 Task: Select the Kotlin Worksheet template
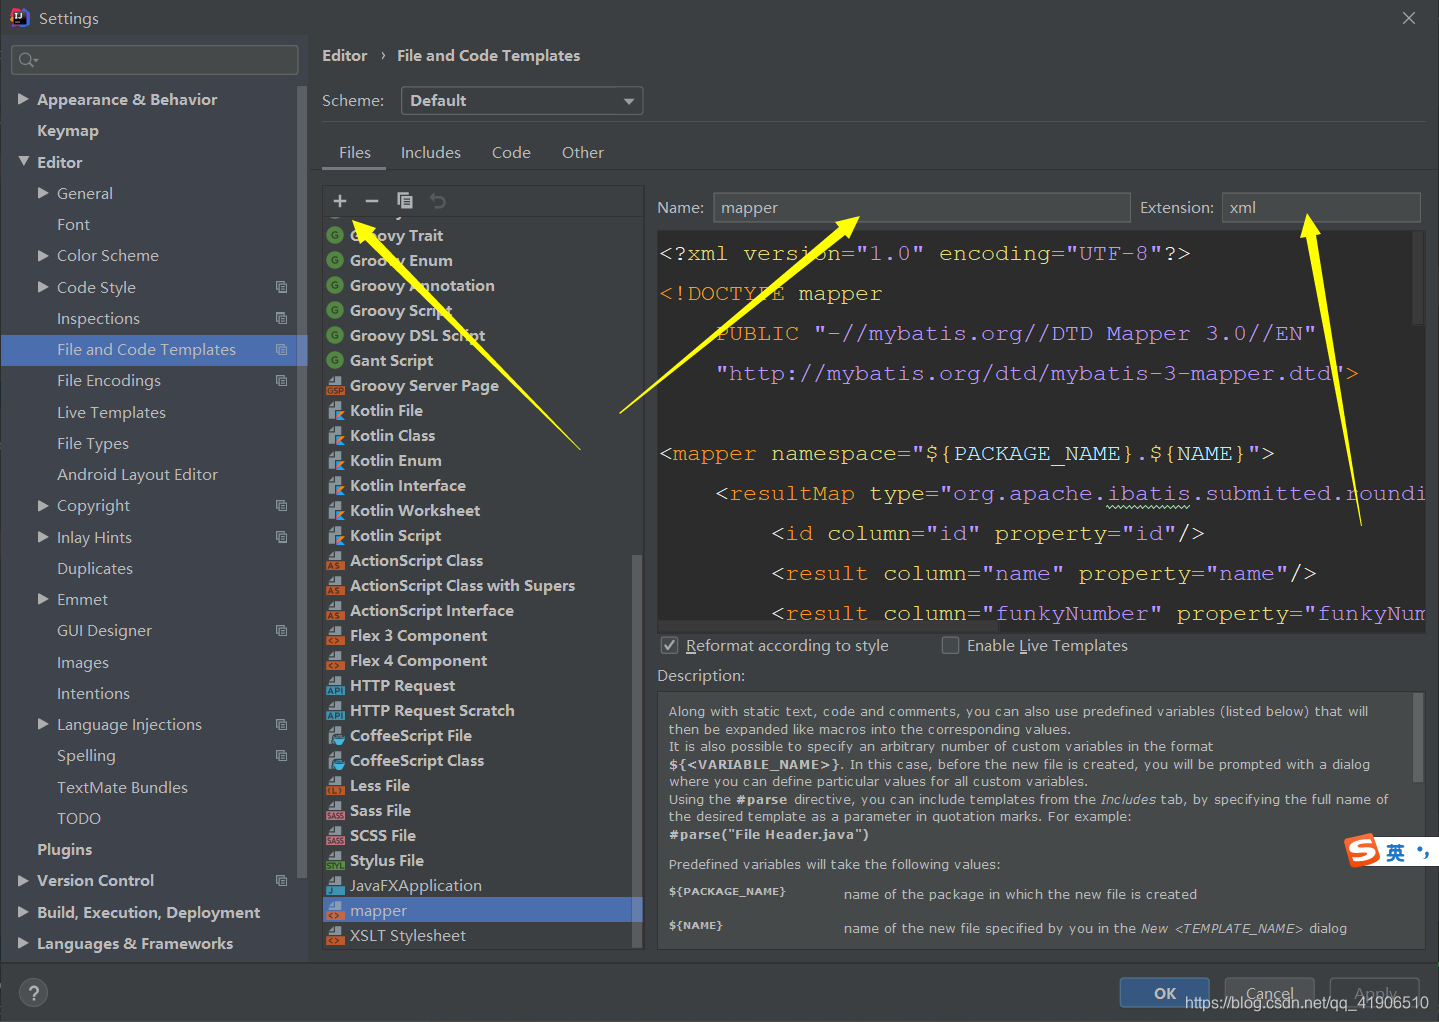[415, 510]
